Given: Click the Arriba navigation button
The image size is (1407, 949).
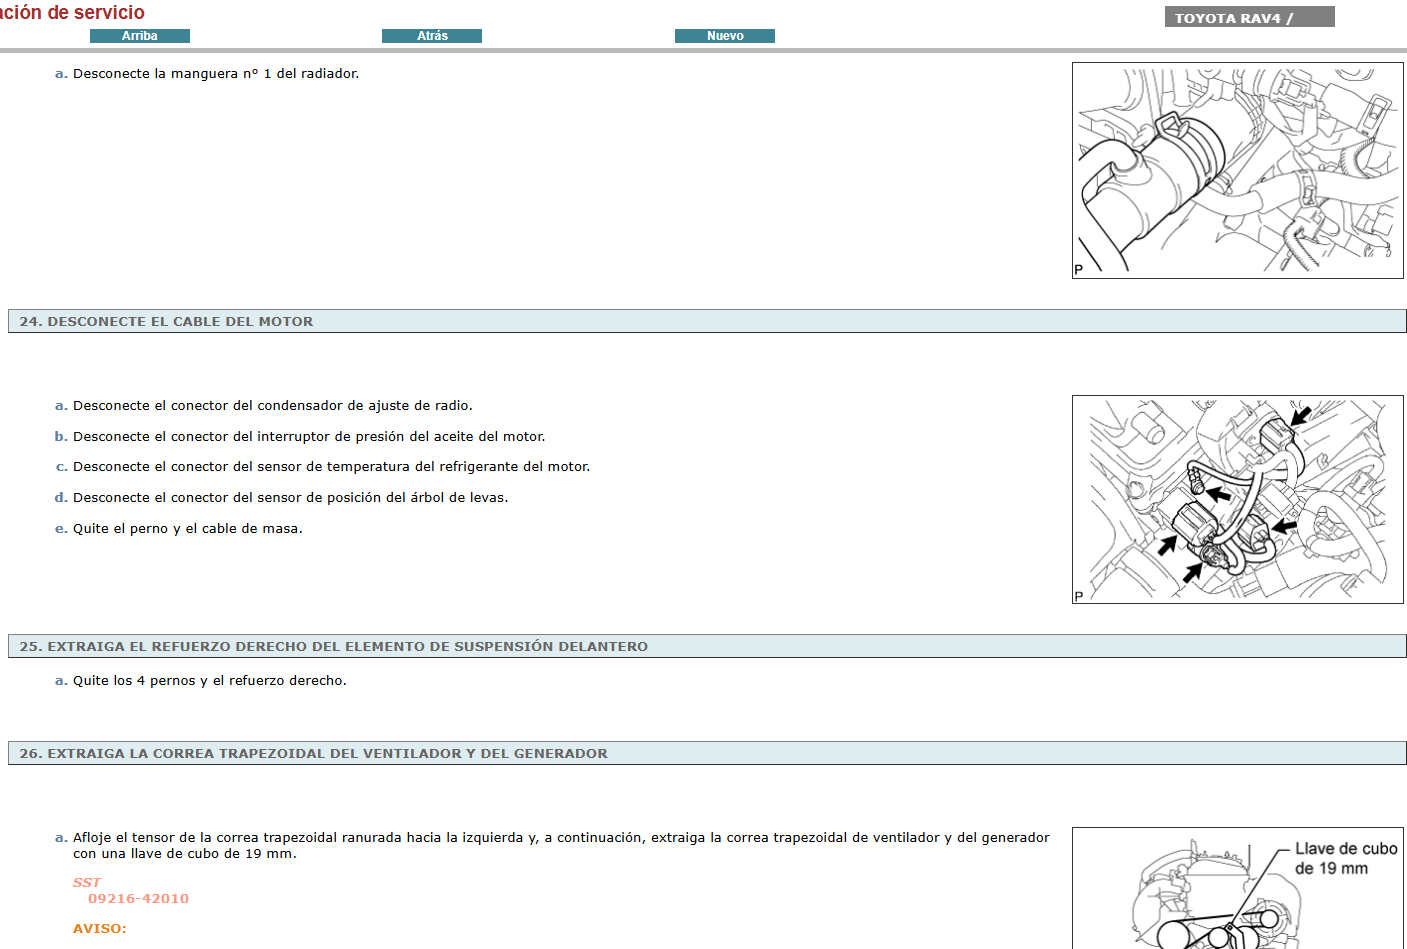Looking at the screenshot, I should [x=140, y=36].
